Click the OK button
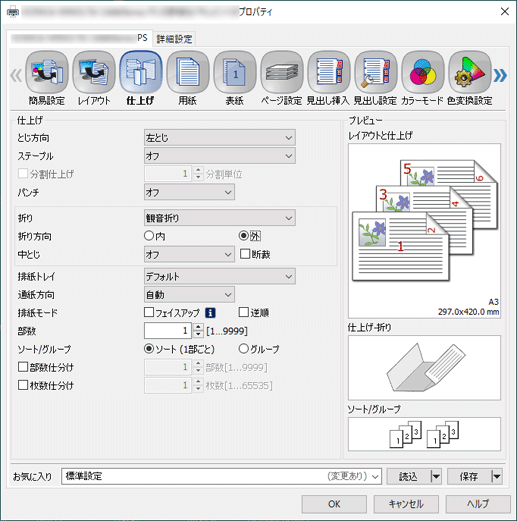The width and height of the screenshot is (517, 521). tap(334, 504)
